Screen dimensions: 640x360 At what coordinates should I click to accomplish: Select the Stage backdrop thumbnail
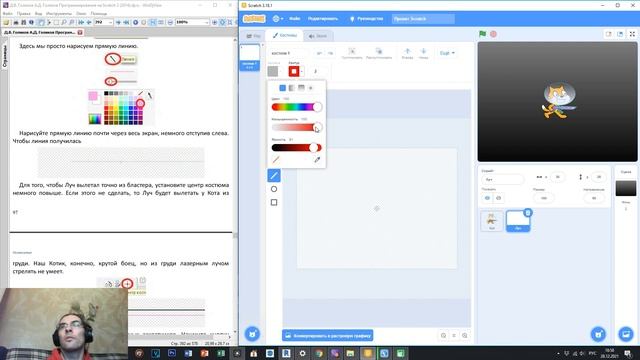click(626, 189)
